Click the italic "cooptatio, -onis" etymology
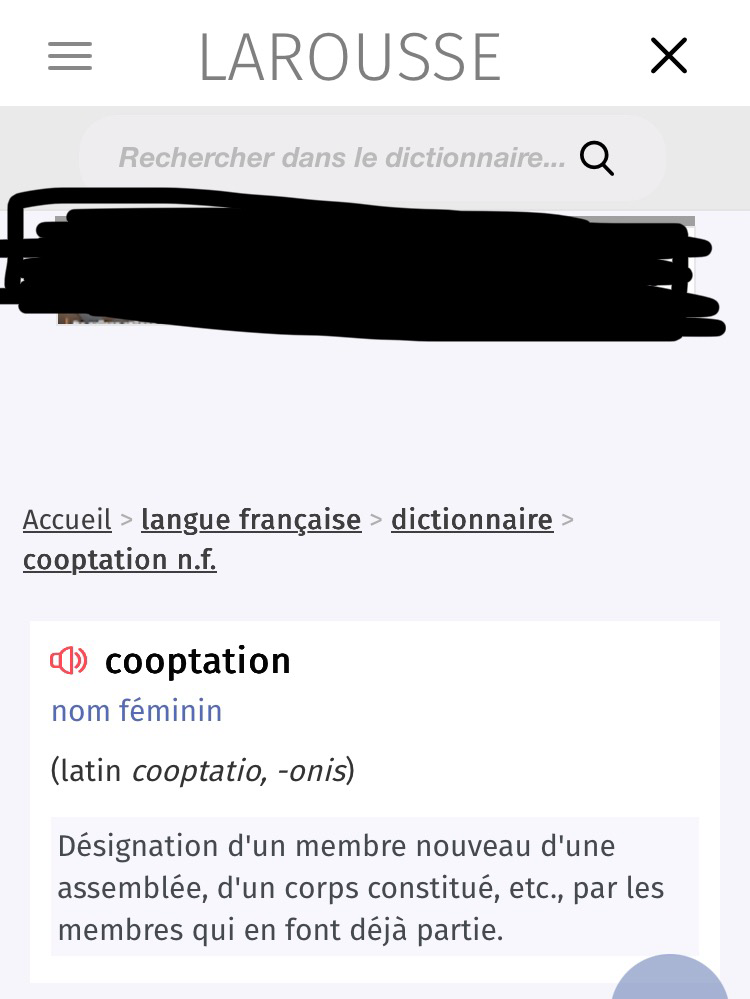Screen dimensions: 750x999 238,771
